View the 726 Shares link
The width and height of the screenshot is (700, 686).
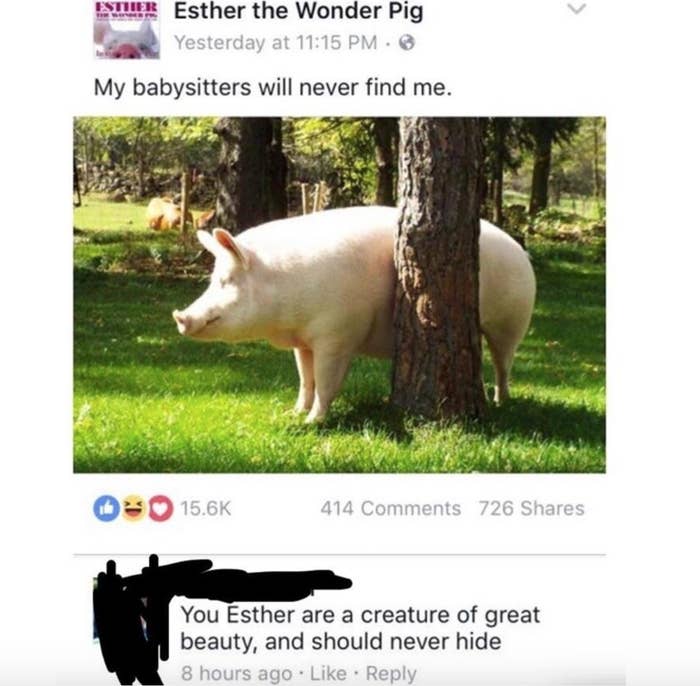click(x=531, y=508)
